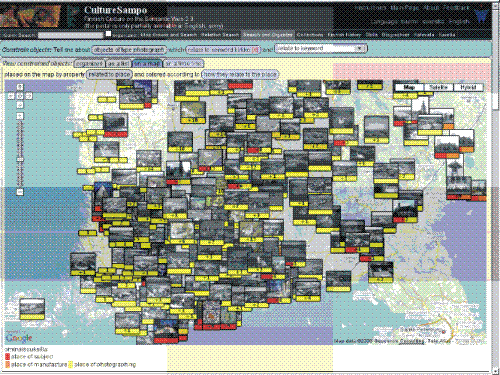
Task: Open the Skills menu item
Action: coord(371,35)
